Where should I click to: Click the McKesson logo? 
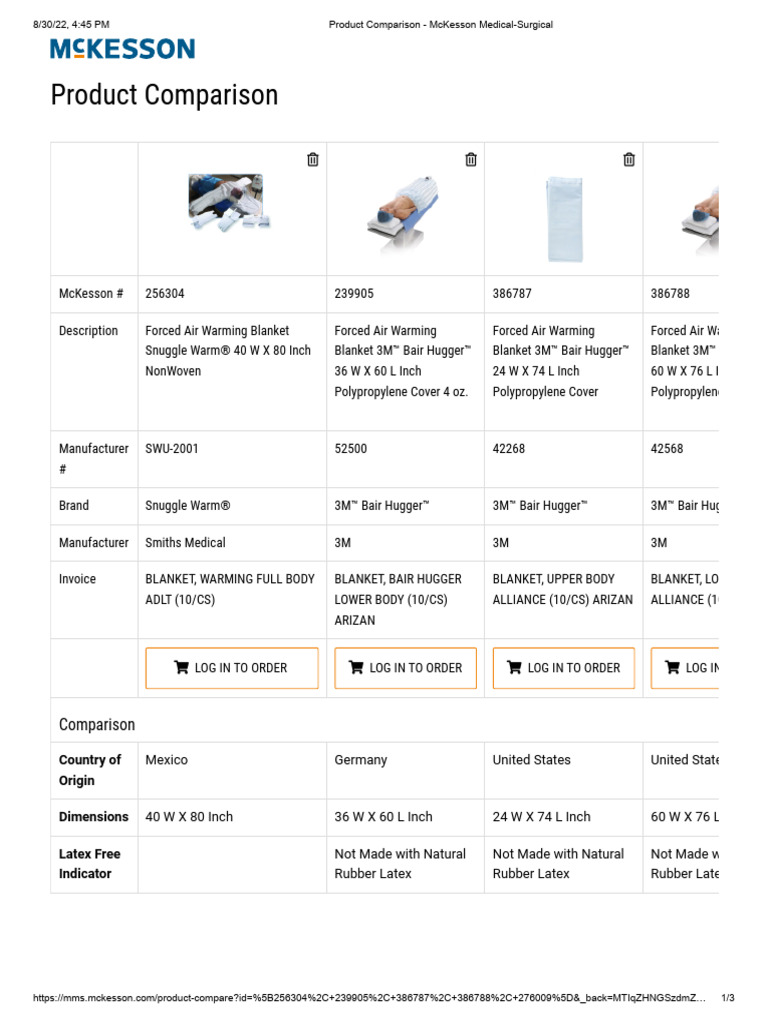coord(123,49)
